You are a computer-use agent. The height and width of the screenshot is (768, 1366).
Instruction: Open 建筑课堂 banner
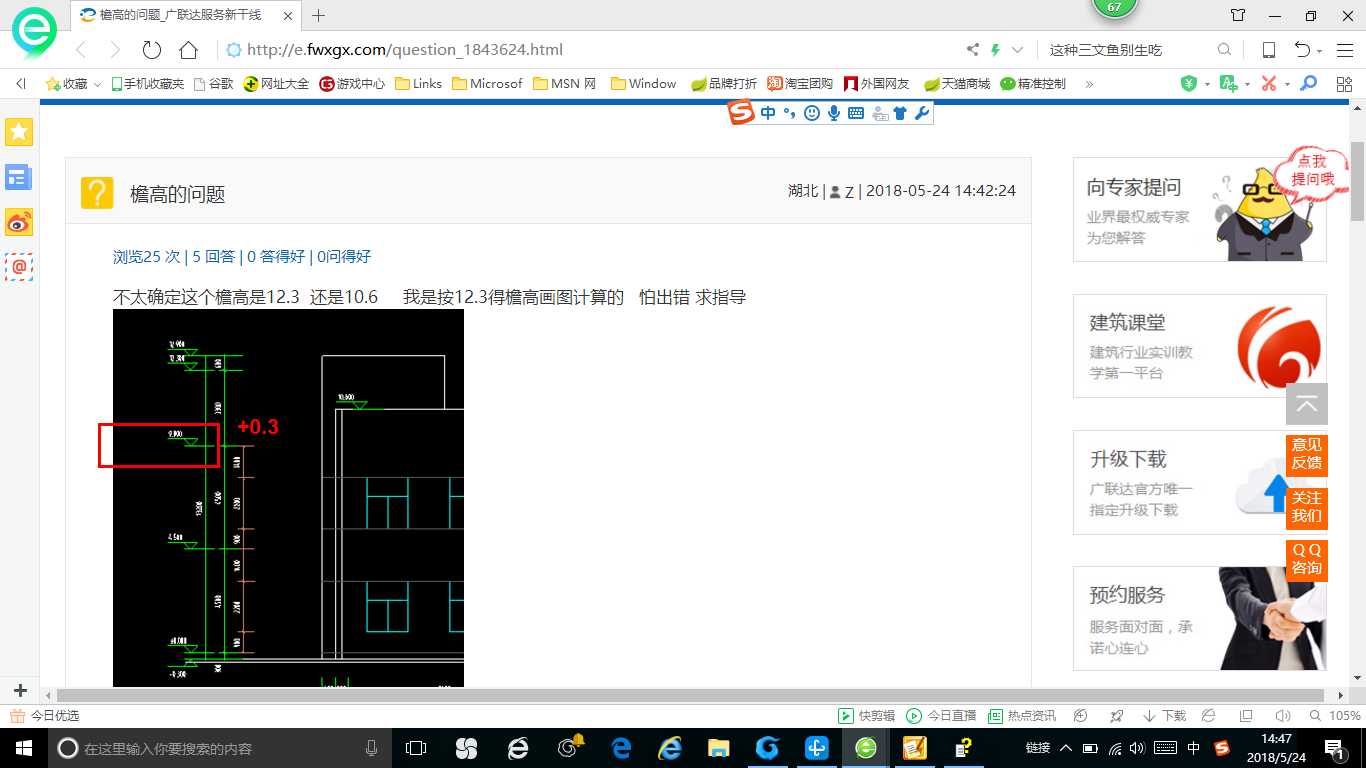(1199, 346)
